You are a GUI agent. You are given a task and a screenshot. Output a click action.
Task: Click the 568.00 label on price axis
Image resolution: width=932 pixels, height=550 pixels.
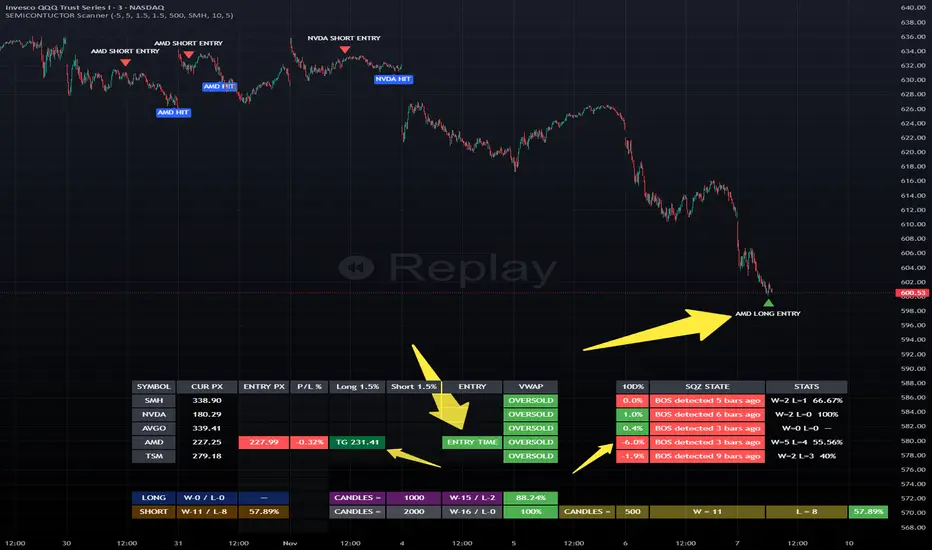[x=913, y=527]
